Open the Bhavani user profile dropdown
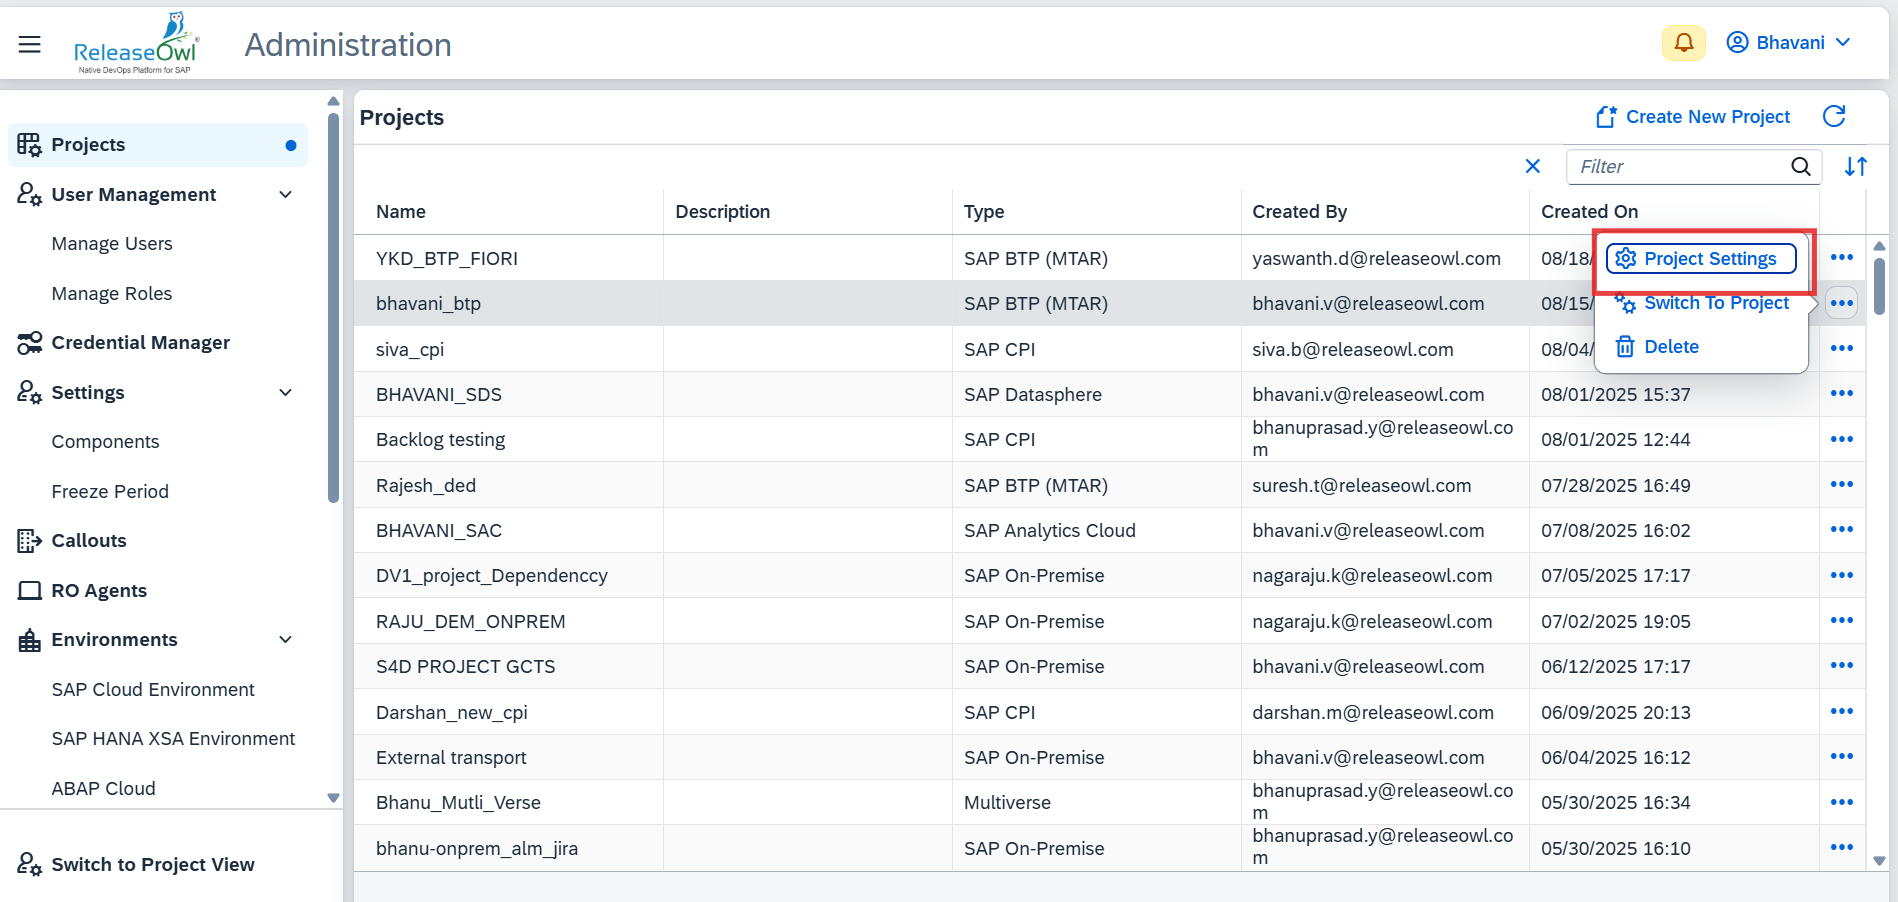This screenshot has width=1898, height=902. pyautogui.click(x=1790, y=43)
